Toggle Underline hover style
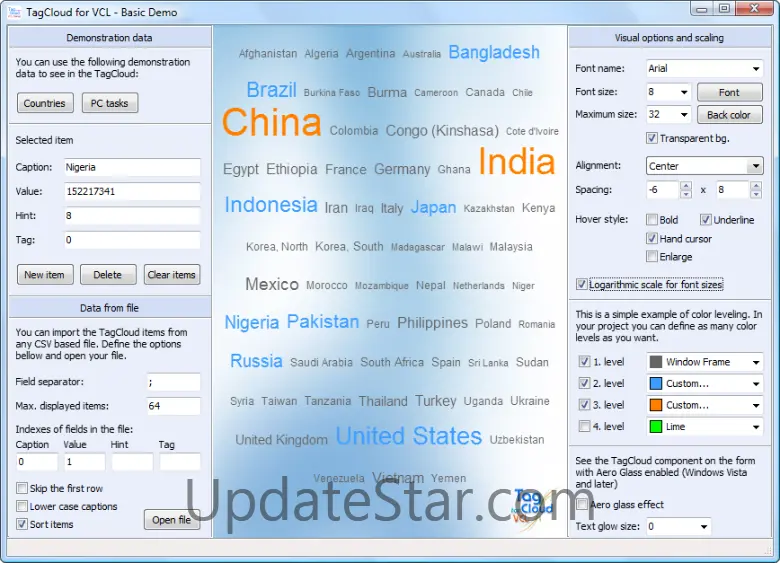Screen dimensions: 780x563 click(705, 220)
